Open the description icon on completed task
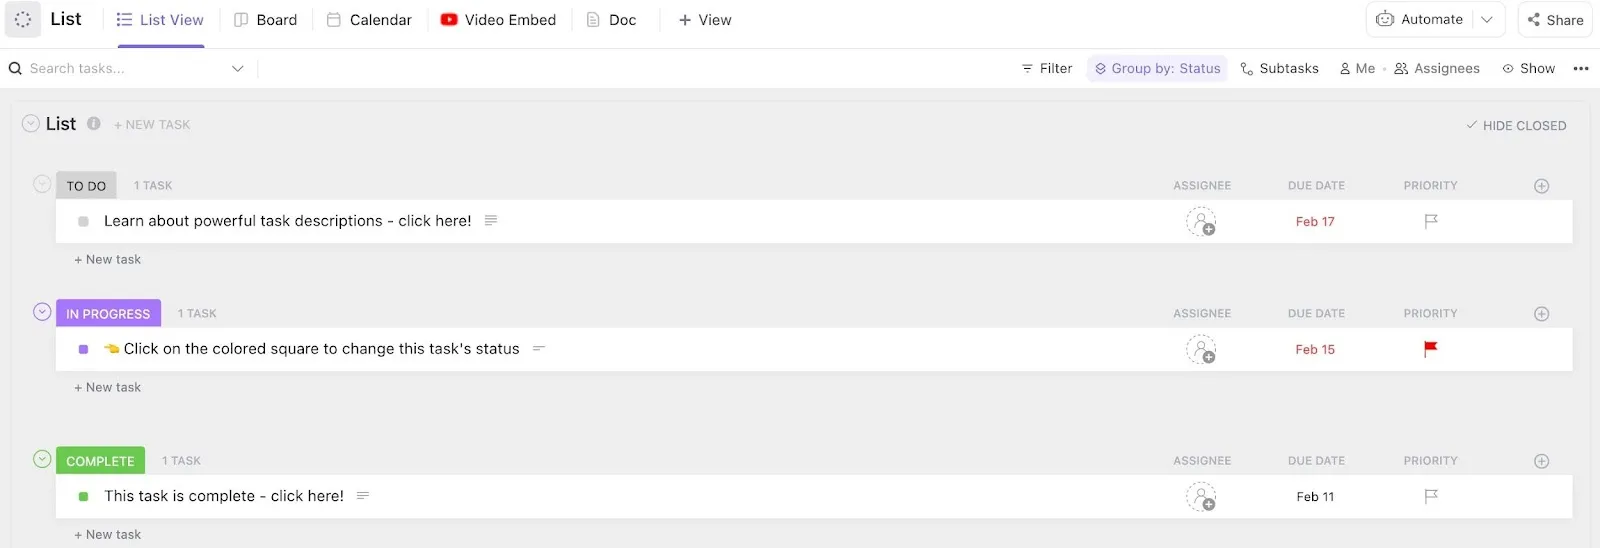The width and height of the screenshot is (1600, 548). (363, 496)
